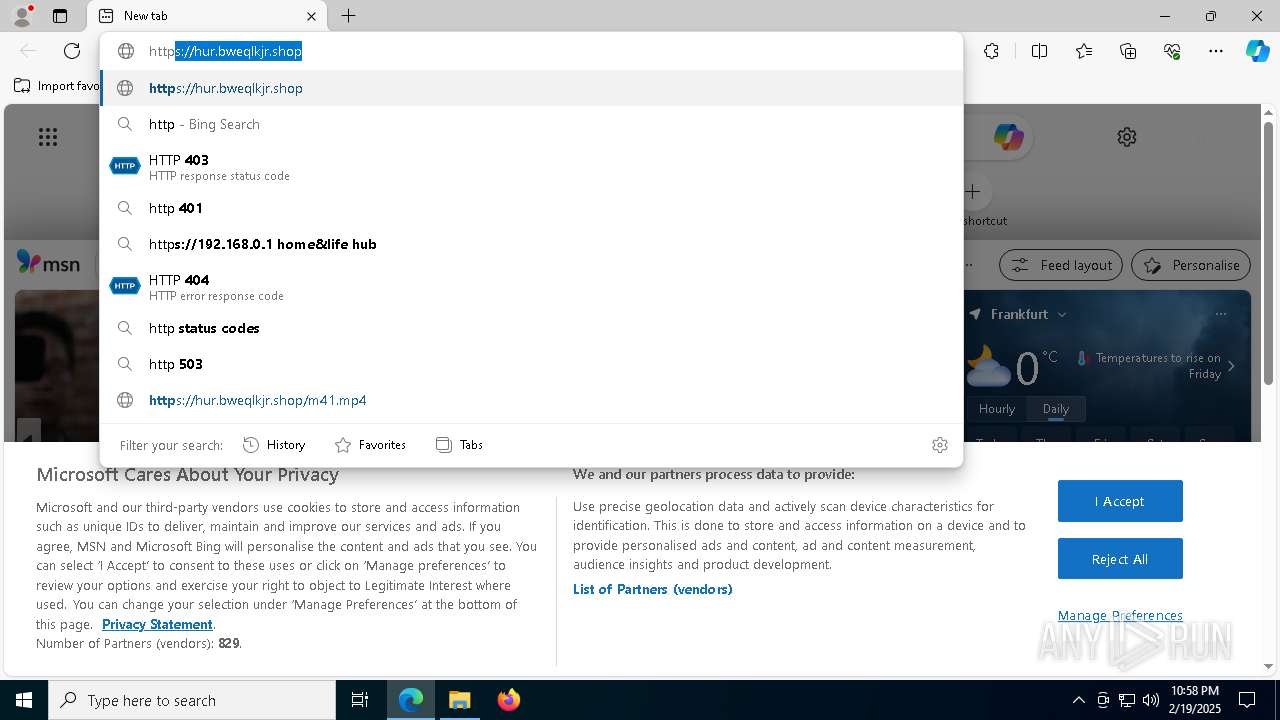This screenshot has width=1280, height=720.
Task: Open the Settings and more ellipsis menu
Action: pyautogui.click(x=1216, y=51)
